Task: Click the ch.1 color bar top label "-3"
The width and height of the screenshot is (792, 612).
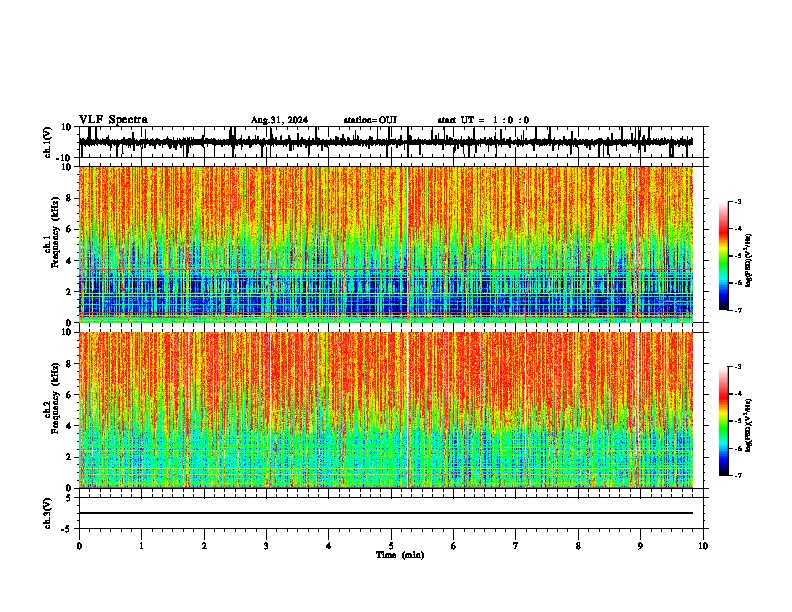Action: pyautogui.click(x=738, y=201)
